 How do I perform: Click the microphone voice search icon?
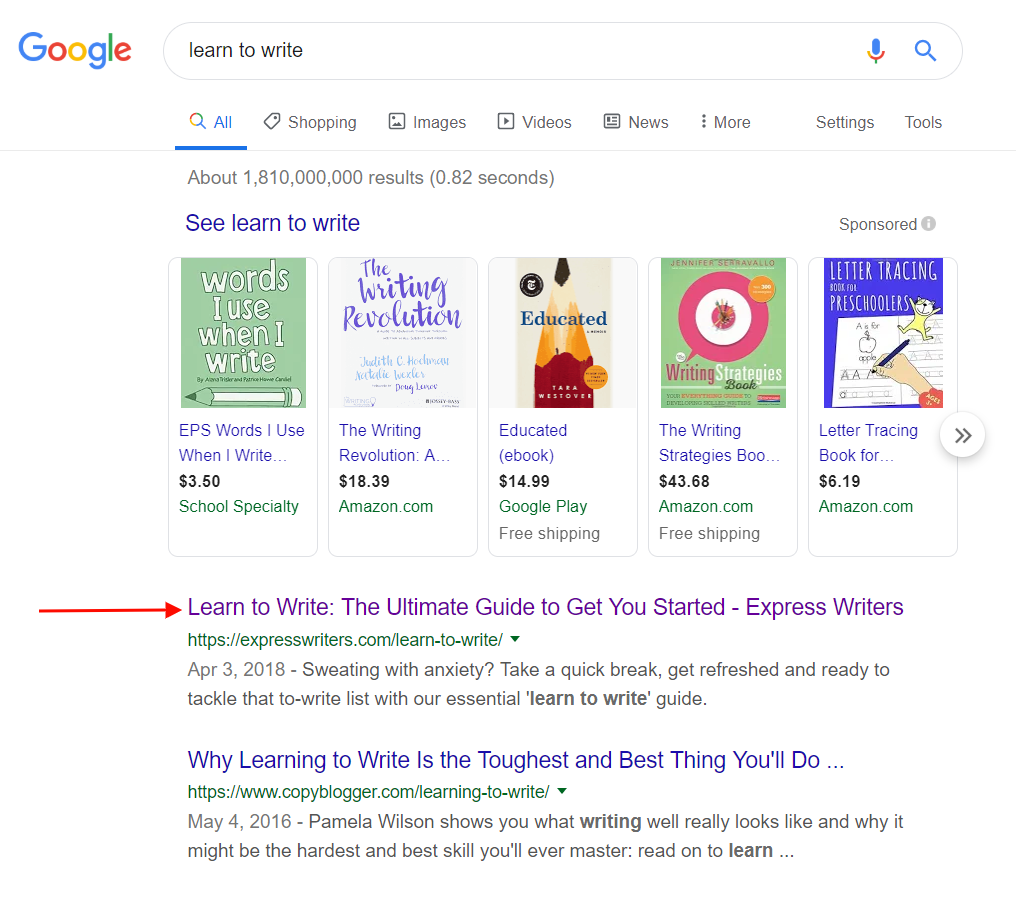[x=876, y=51]
